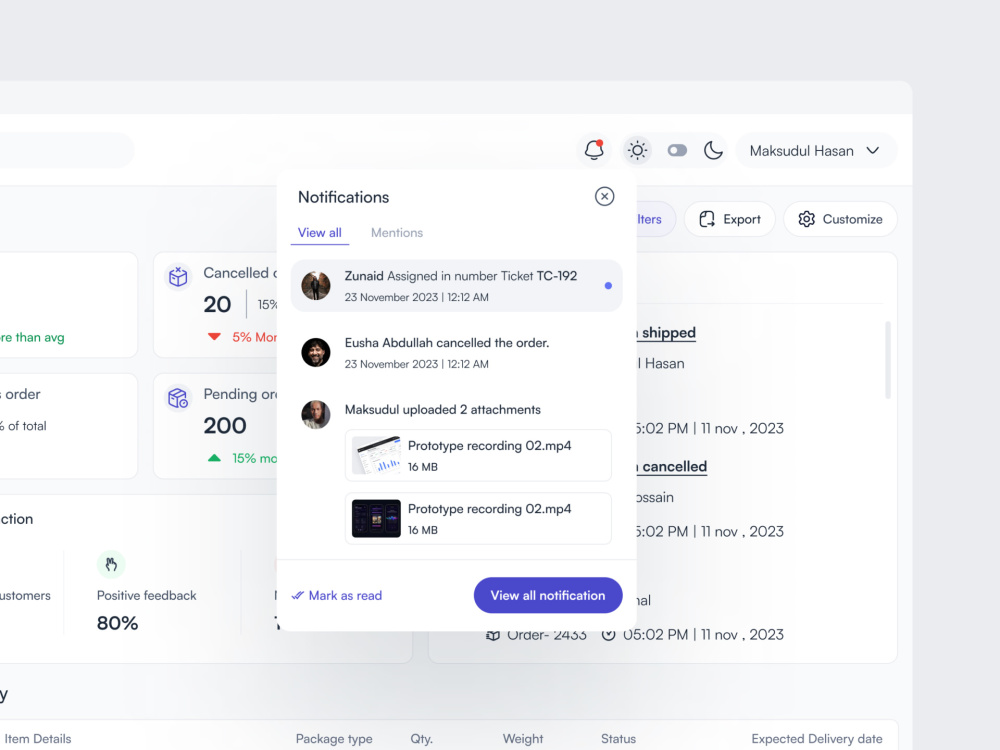Click Mark as read link
The image size is (1000, 750).
(x=337, y=596)
